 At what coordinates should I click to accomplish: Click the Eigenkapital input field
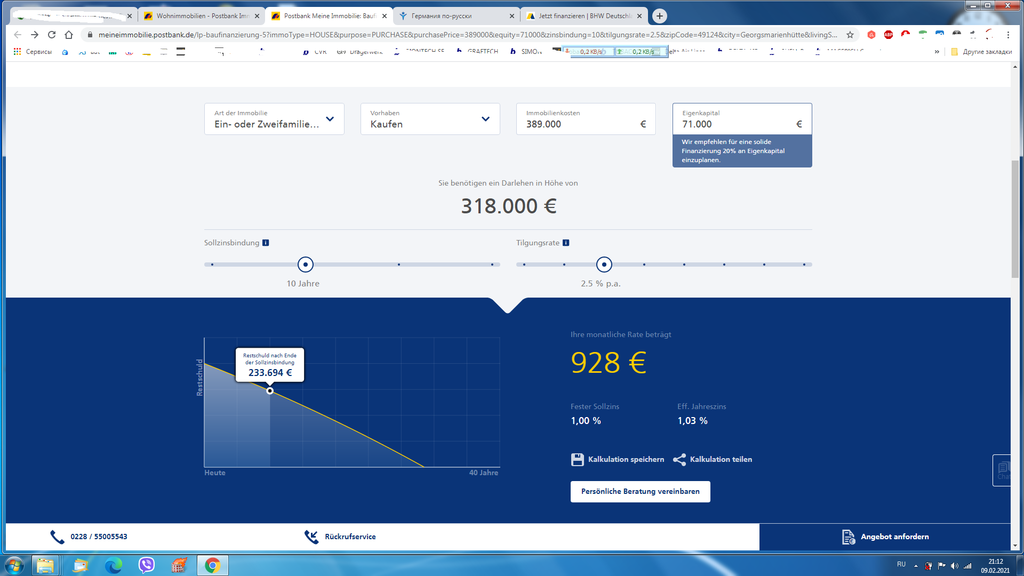pyautogui.click(x=735, y=124)
